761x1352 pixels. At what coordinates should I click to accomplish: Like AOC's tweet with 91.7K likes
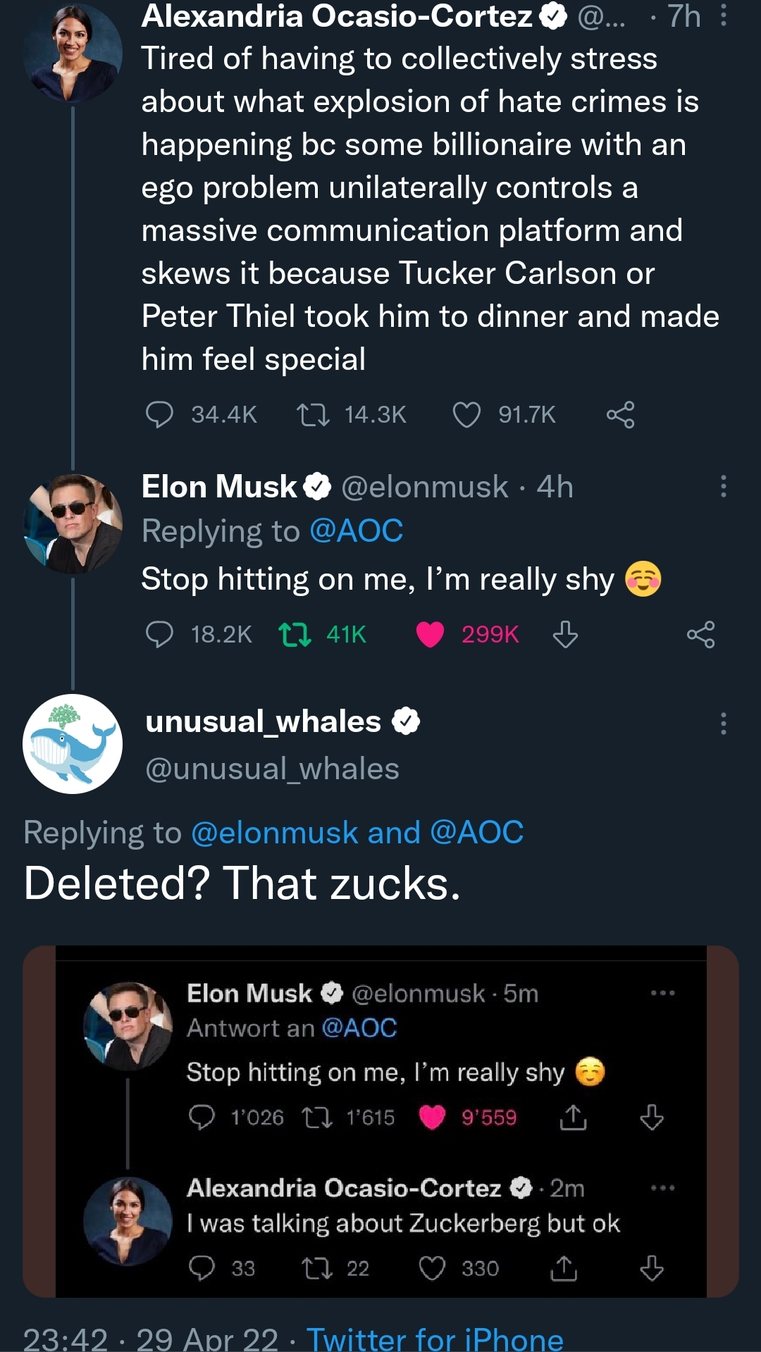point(467,414)
